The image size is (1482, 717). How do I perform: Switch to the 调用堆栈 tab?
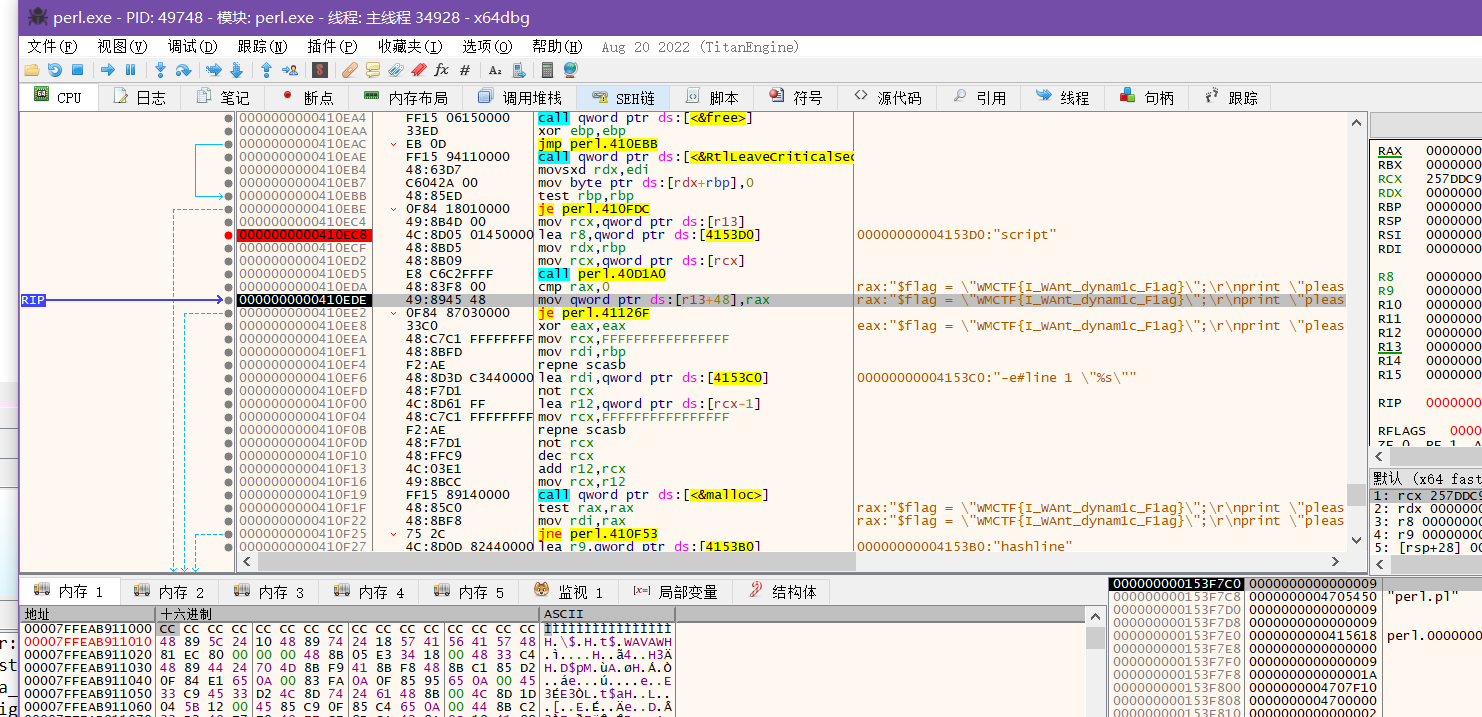point(520,97)
